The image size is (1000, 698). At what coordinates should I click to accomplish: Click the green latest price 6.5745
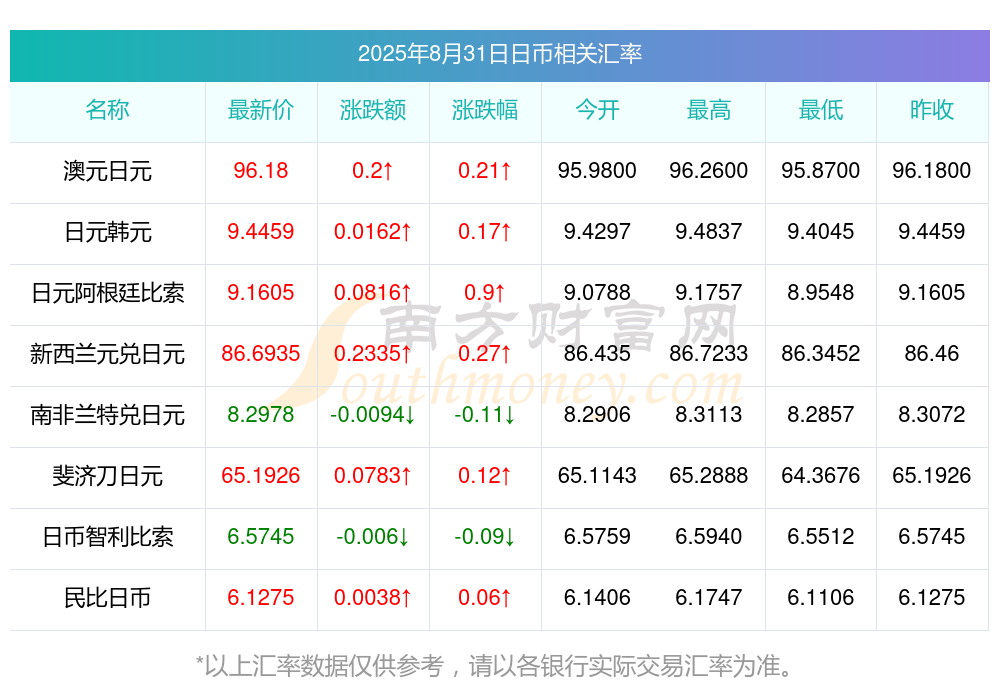point(261,537)
